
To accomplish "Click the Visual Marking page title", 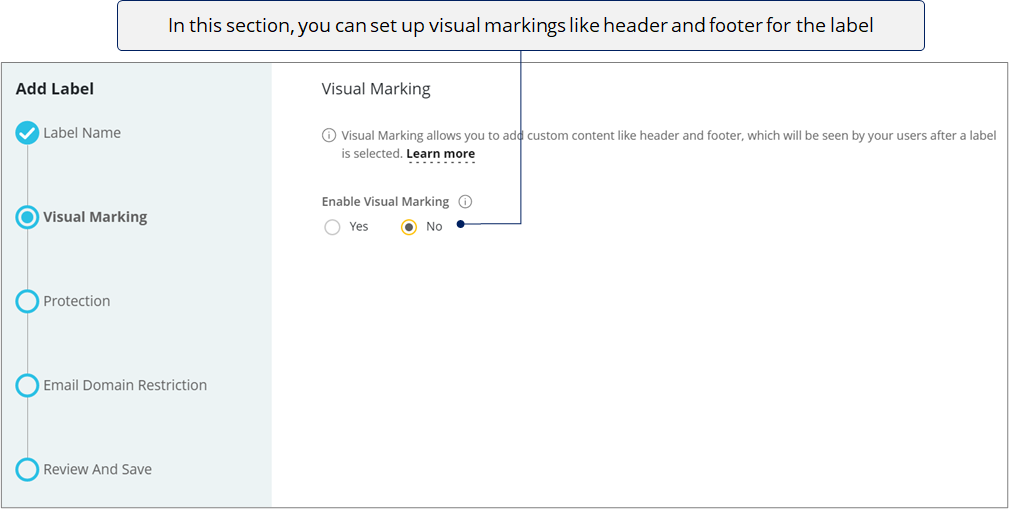I will coord(376,89).
